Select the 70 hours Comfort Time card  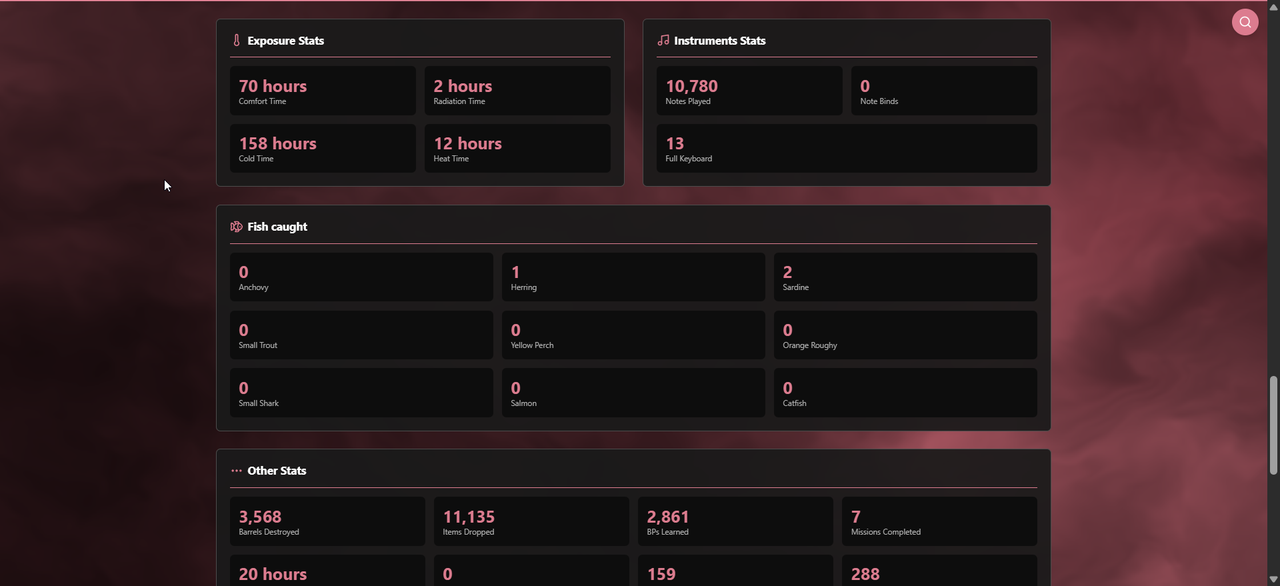[x=323, y=91]
